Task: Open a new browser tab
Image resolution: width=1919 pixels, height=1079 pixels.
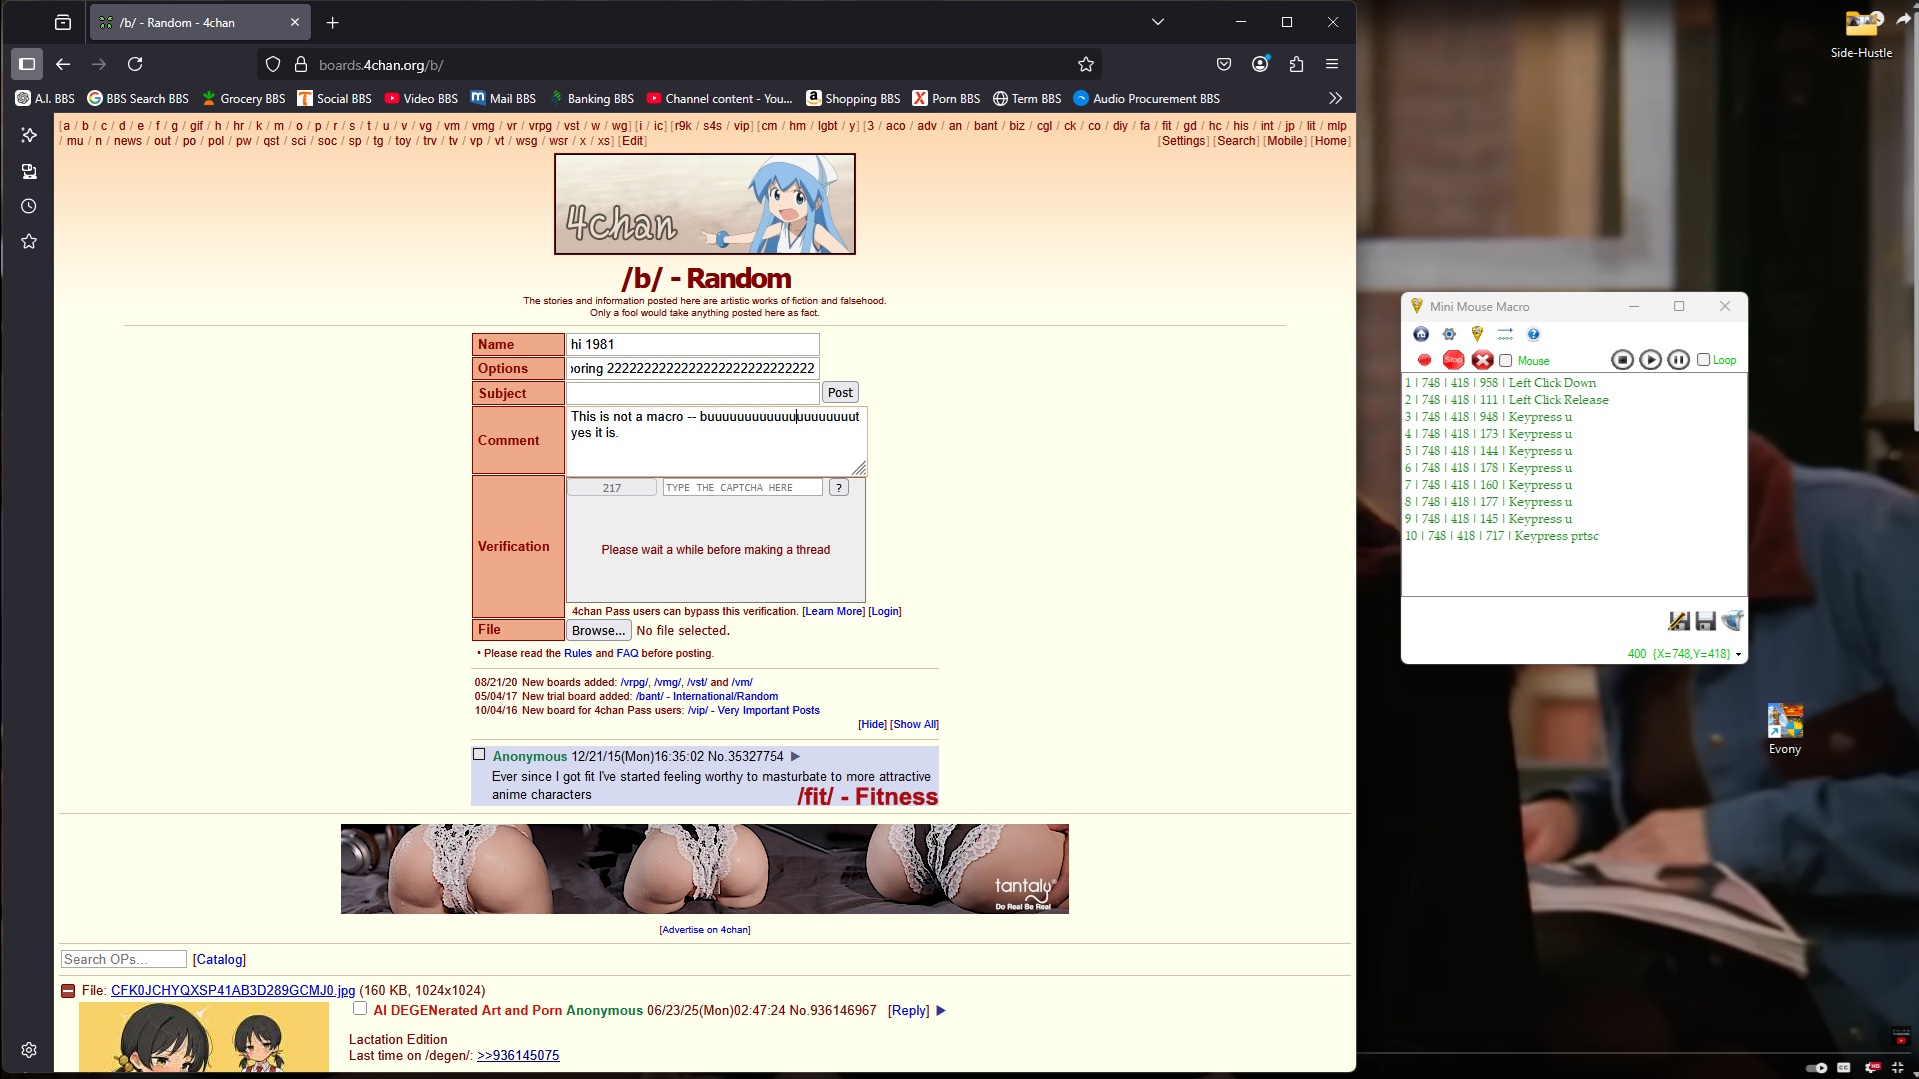Action: tap(333, 22)
